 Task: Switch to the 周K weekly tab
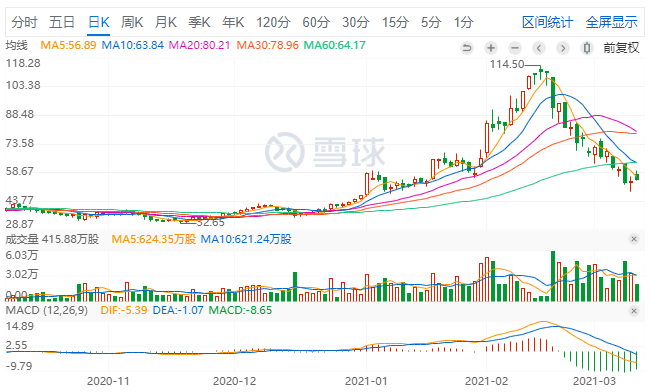click(x=132, y=22)
